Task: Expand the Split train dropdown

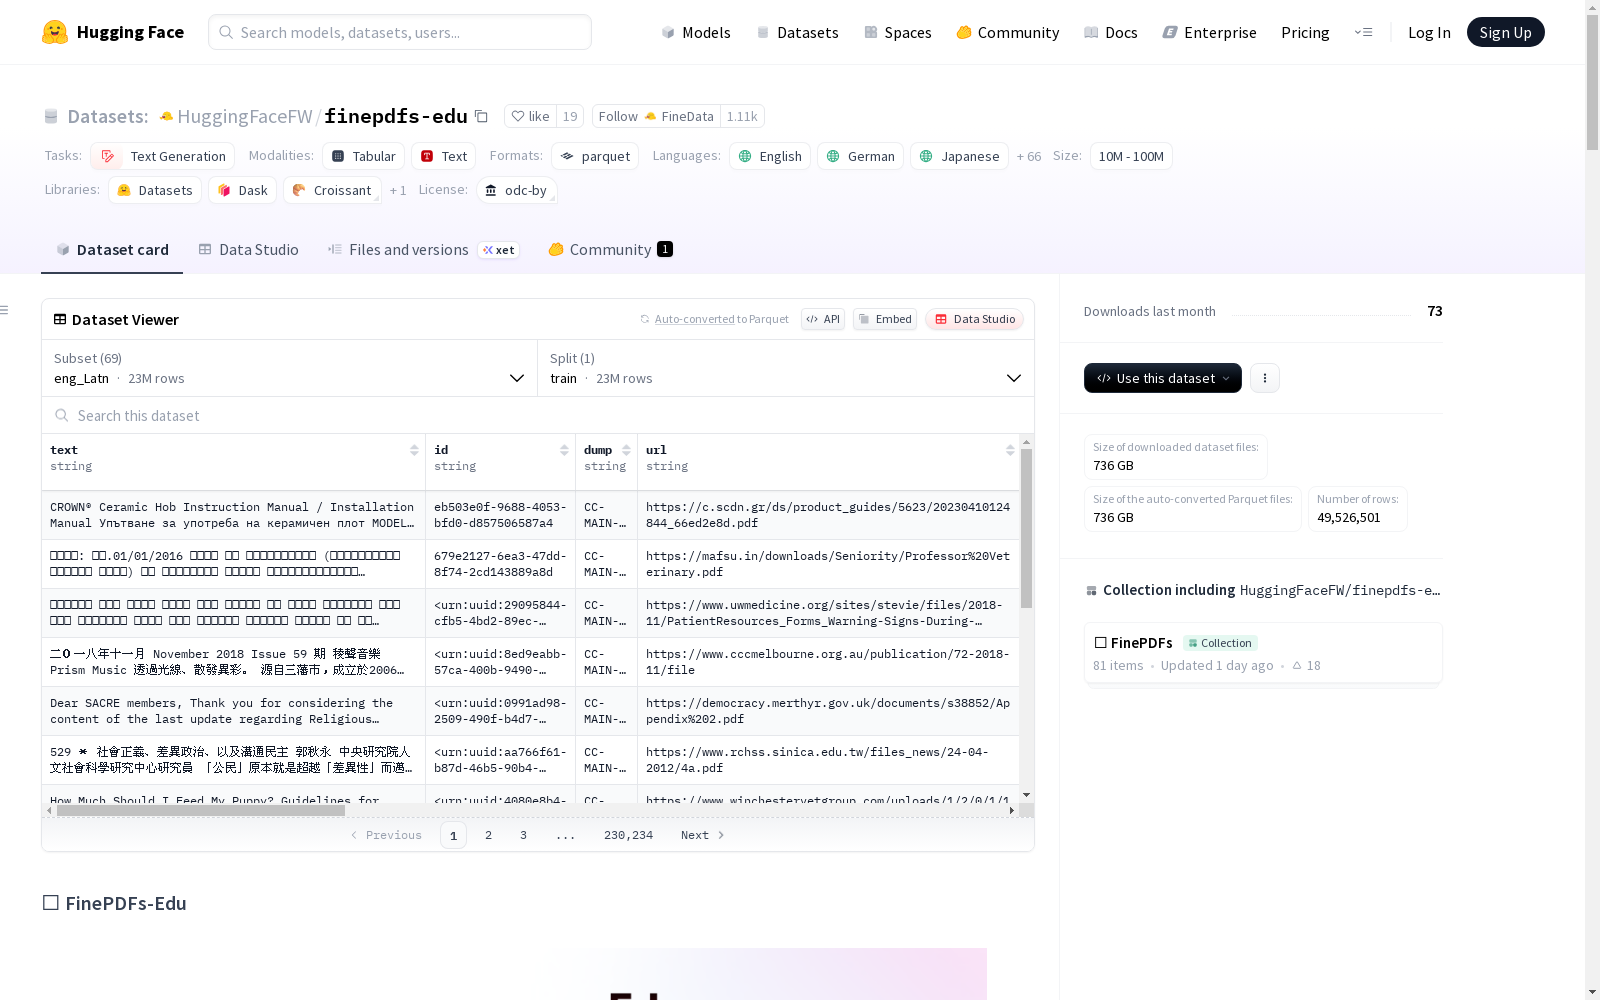Action: pos(786,368)
